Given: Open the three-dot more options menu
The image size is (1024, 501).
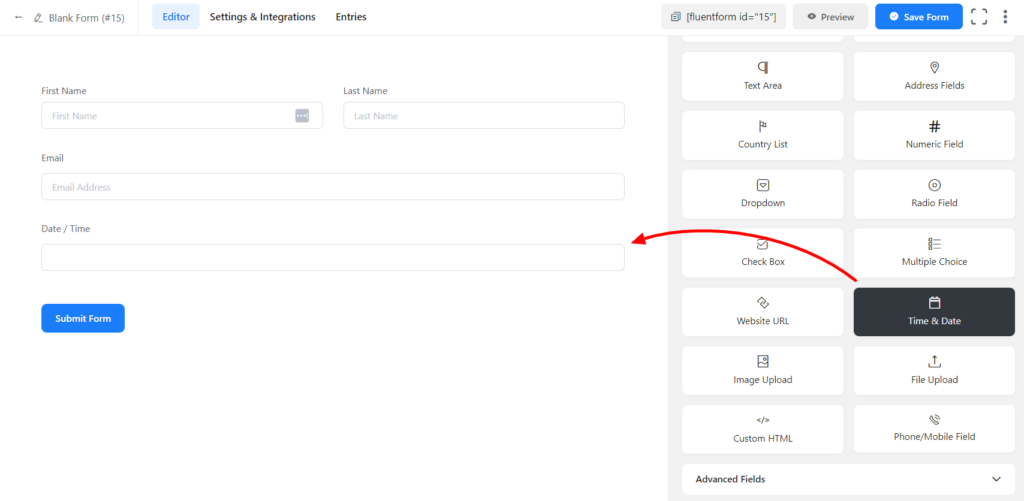Looking at the screenshot, I should 1005,17.
